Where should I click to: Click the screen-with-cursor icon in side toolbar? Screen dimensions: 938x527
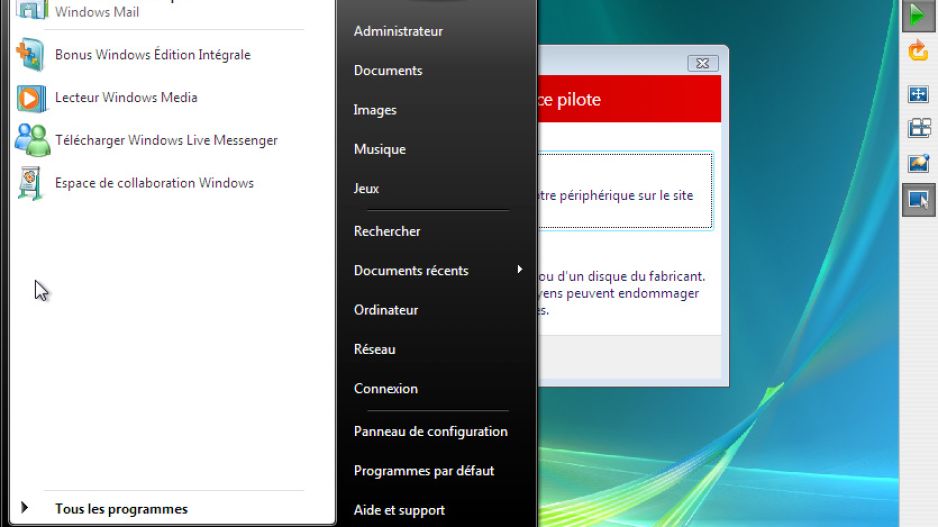(918, 199)
